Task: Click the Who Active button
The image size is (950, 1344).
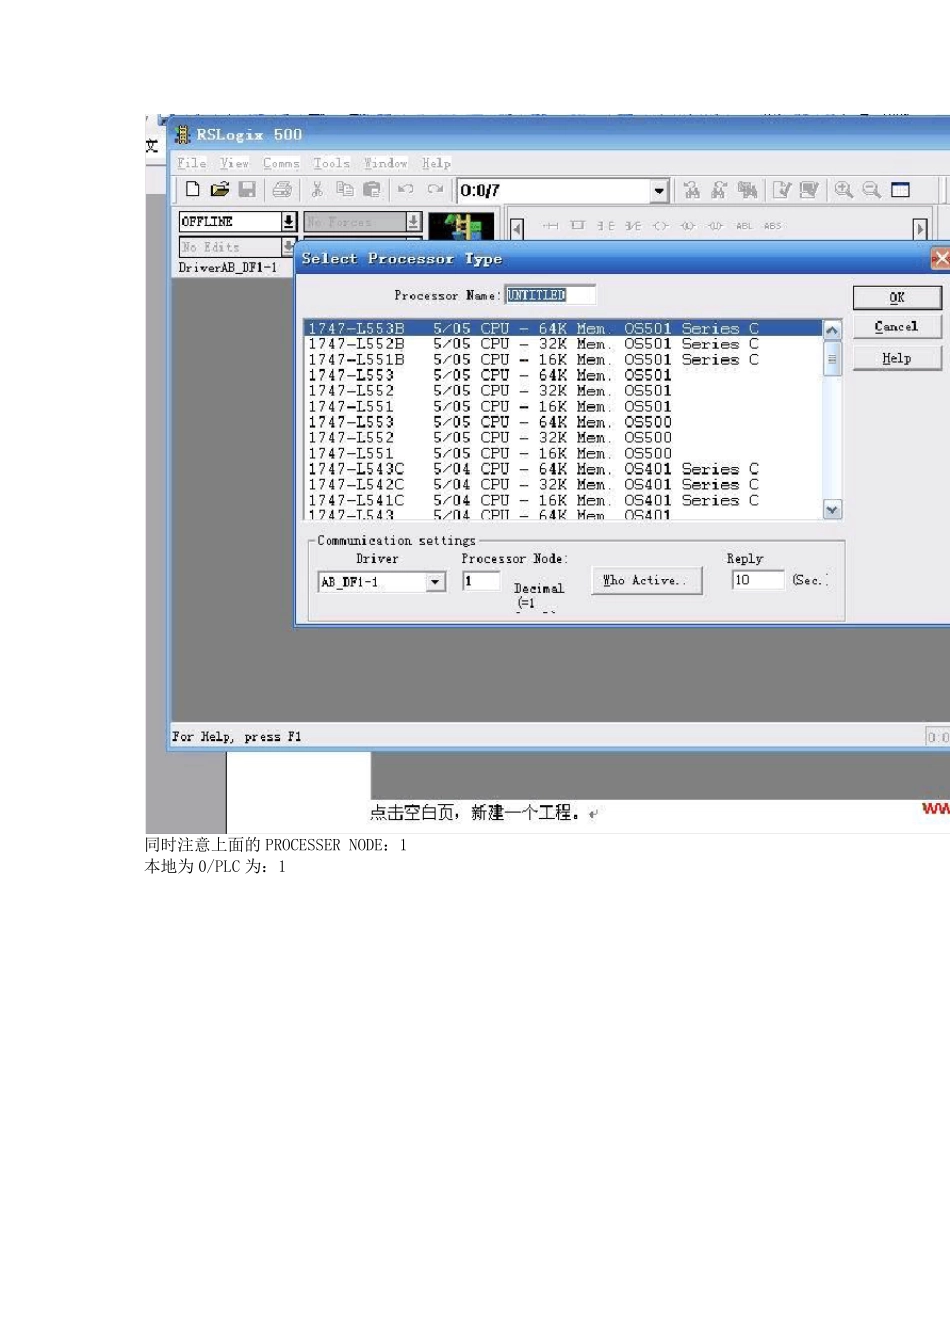Action: point(647,580)
